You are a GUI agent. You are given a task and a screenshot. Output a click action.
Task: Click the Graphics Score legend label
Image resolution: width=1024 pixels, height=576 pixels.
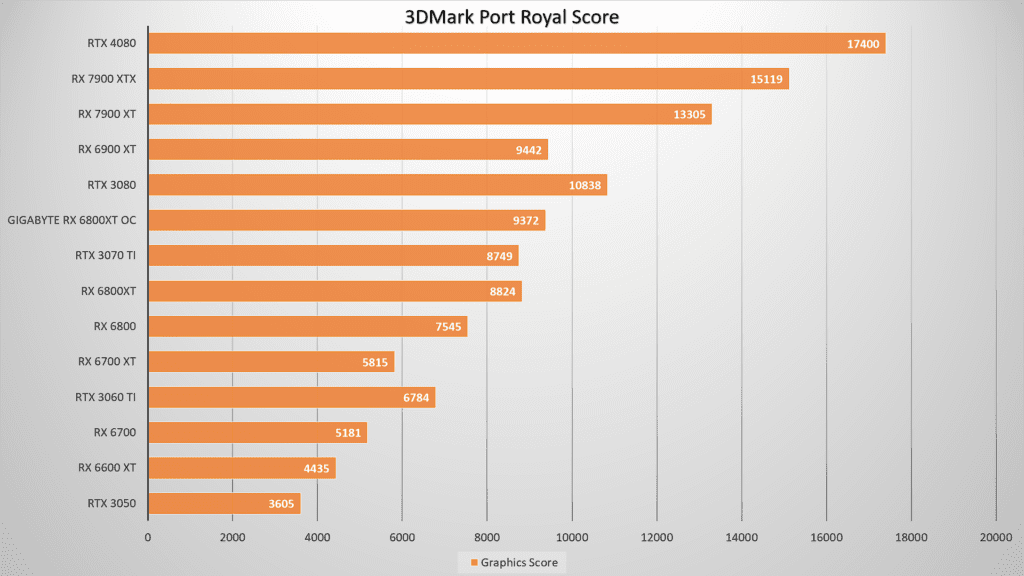point(519,562)
